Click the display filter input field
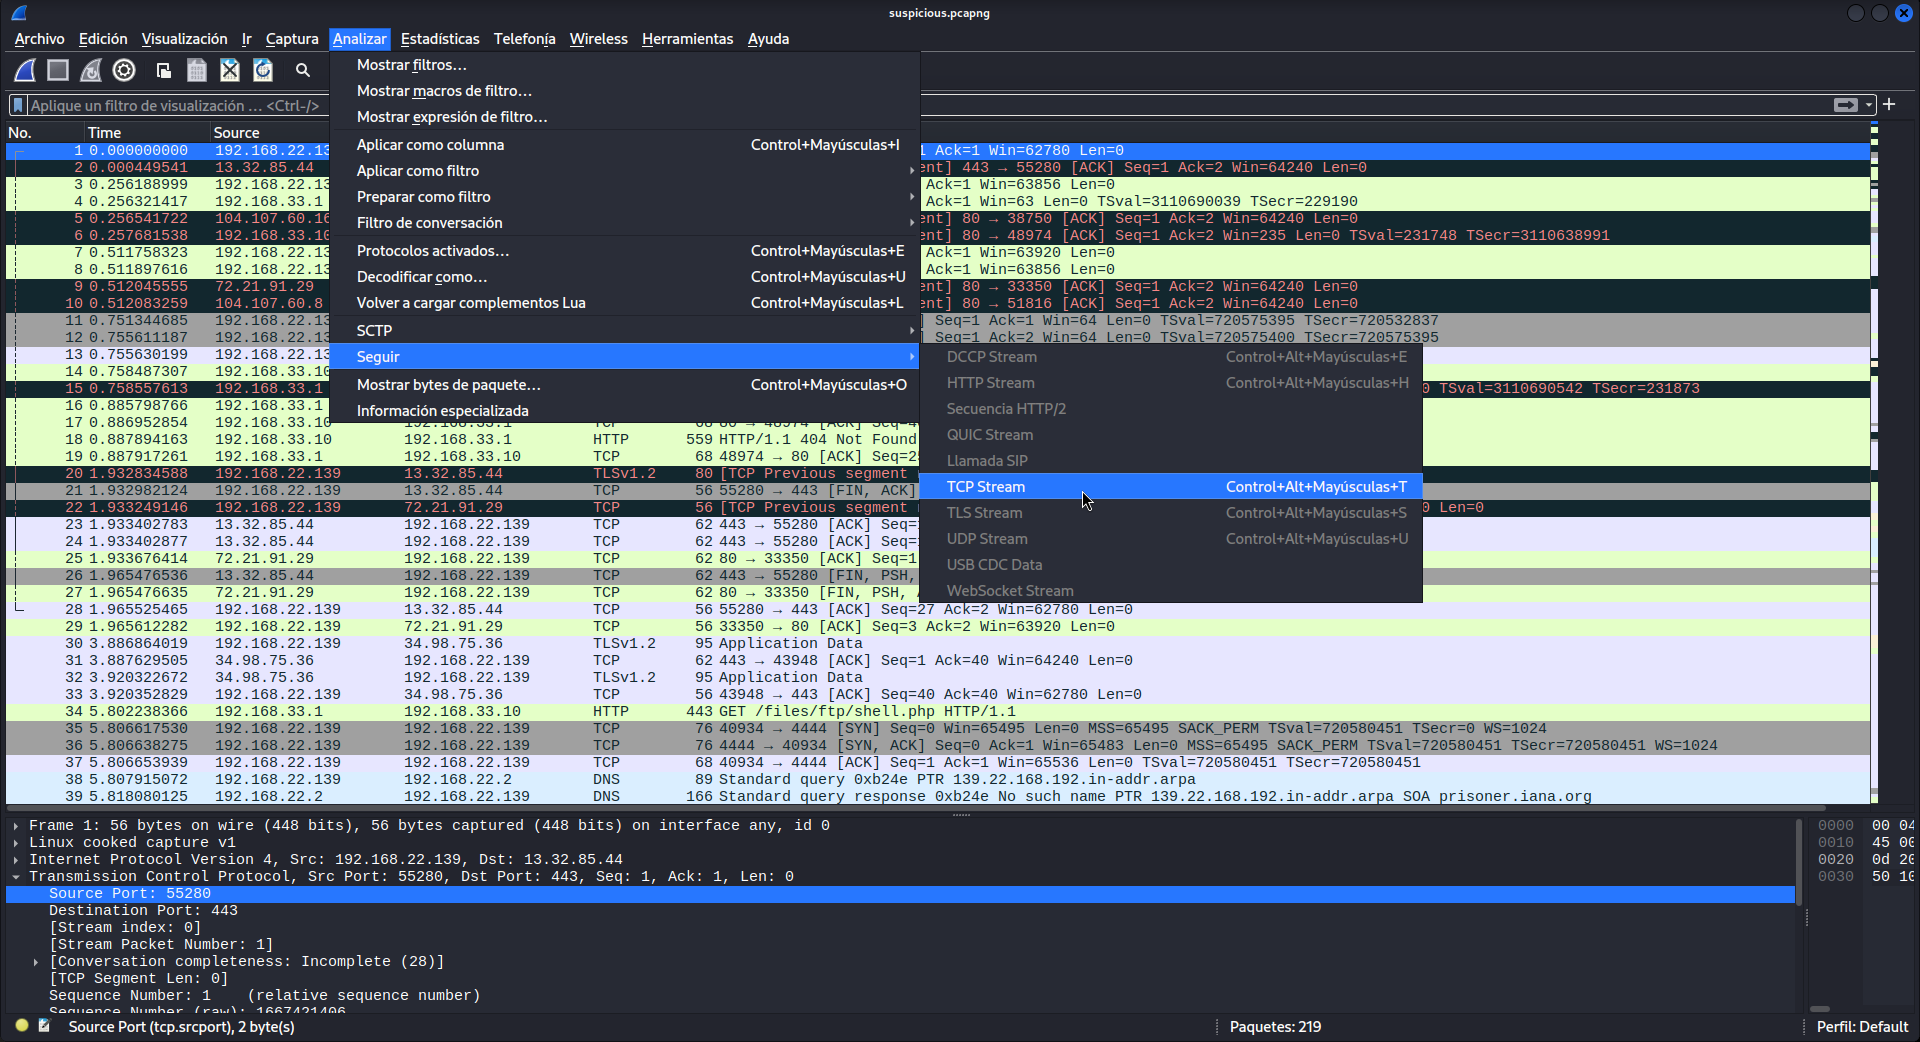Viewport: 1920px width, 1042px height. (928, 105)
